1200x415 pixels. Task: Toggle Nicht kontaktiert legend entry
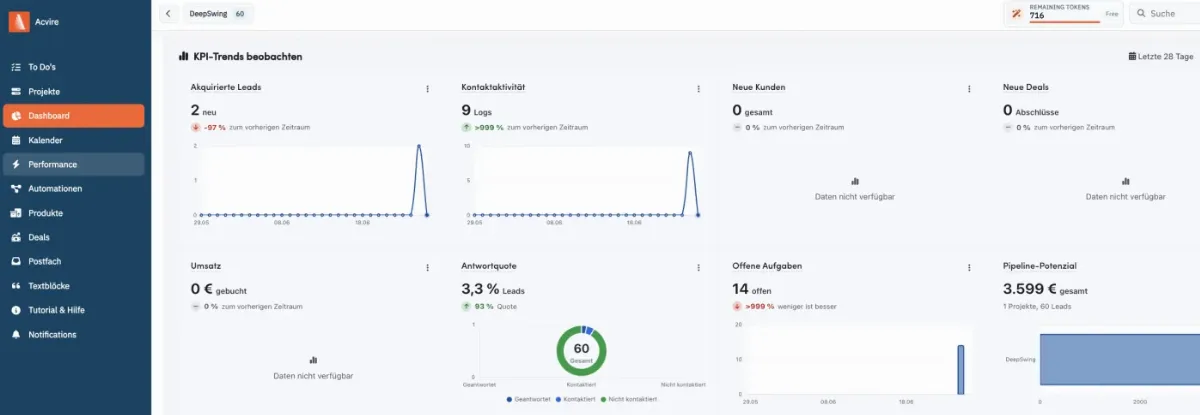631,399
